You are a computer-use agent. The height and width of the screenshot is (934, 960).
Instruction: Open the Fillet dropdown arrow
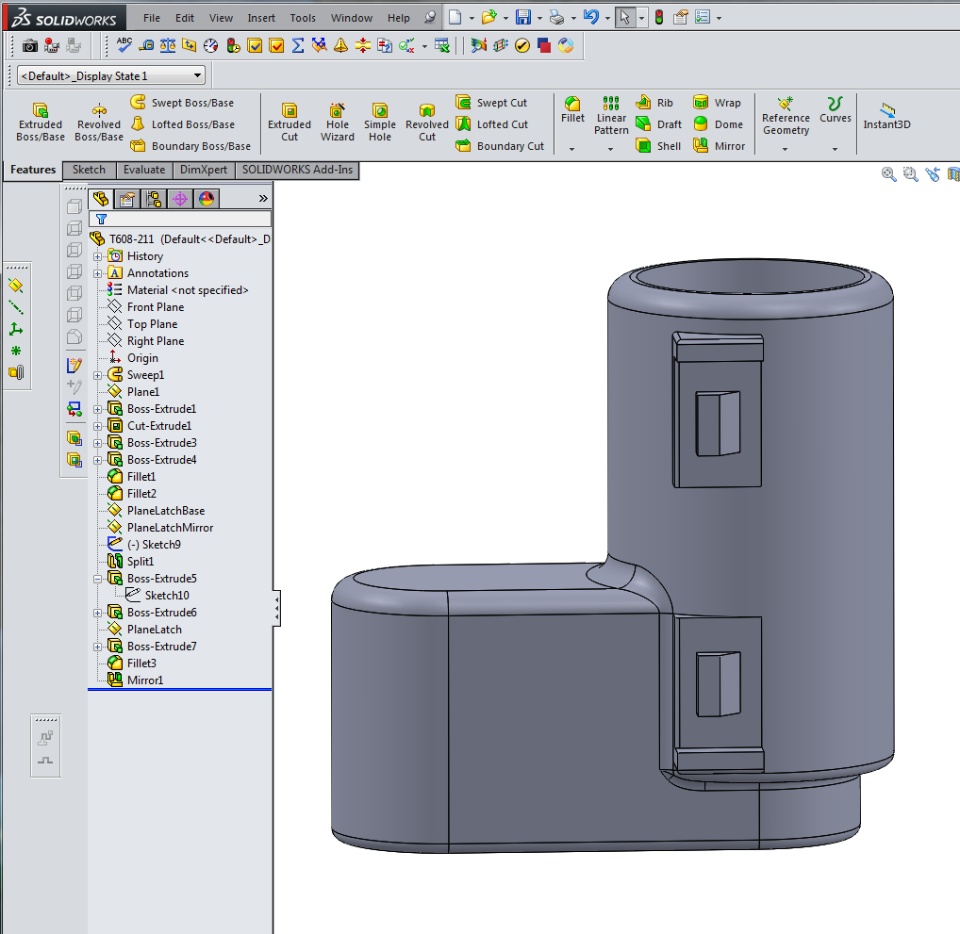click(x=572, y=149)
